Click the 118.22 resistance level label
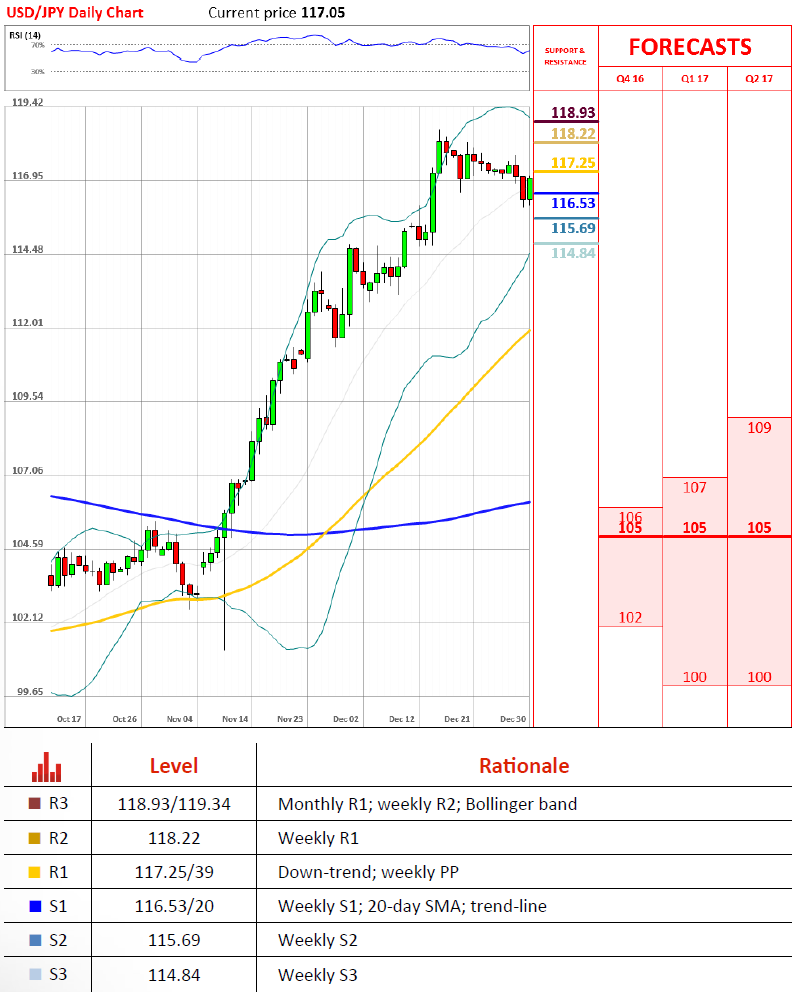 coord(573,133)
